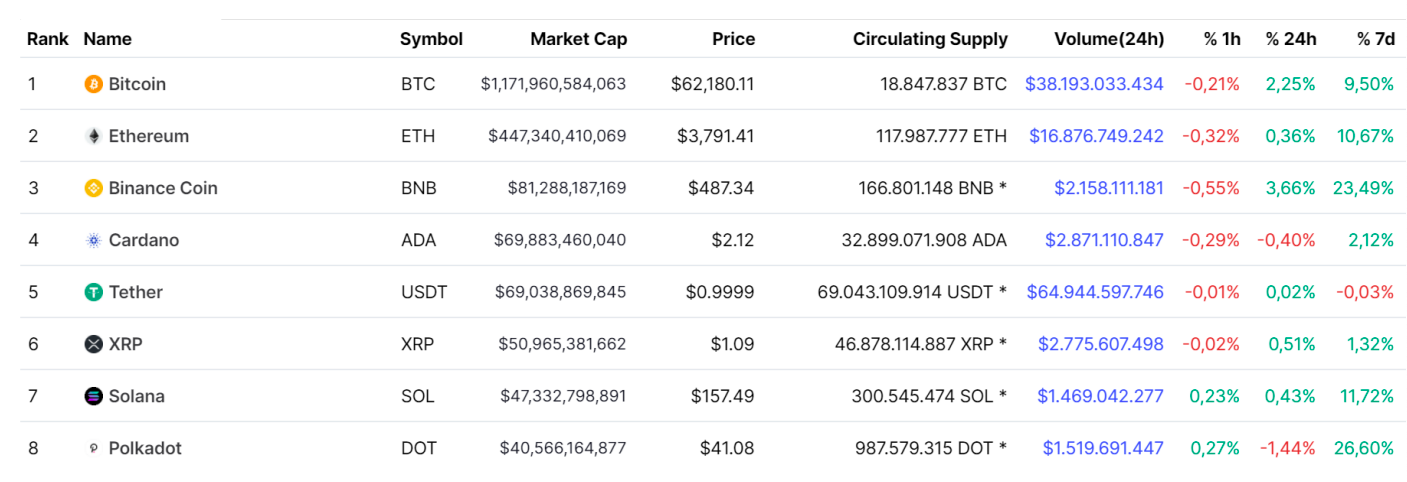1407x482 pixels.
Task: Click the orange Bitcoin logo icon
Action: 93,84
